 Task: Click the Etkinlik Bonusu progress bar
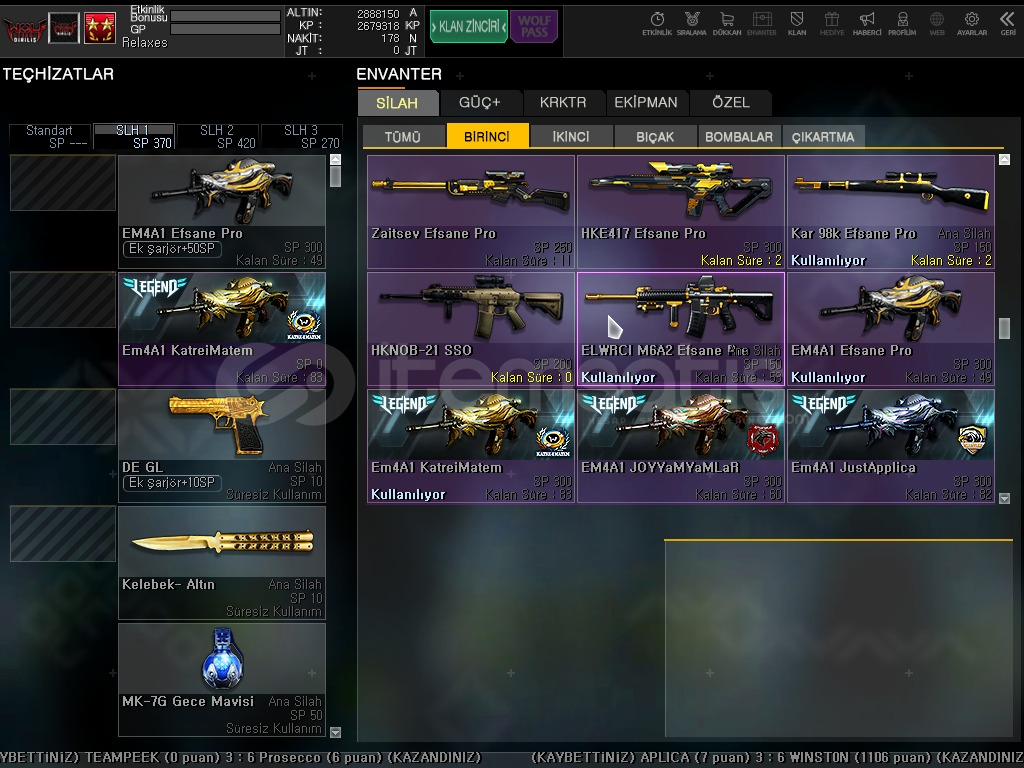pyautogui.click(x=225, y=16)
